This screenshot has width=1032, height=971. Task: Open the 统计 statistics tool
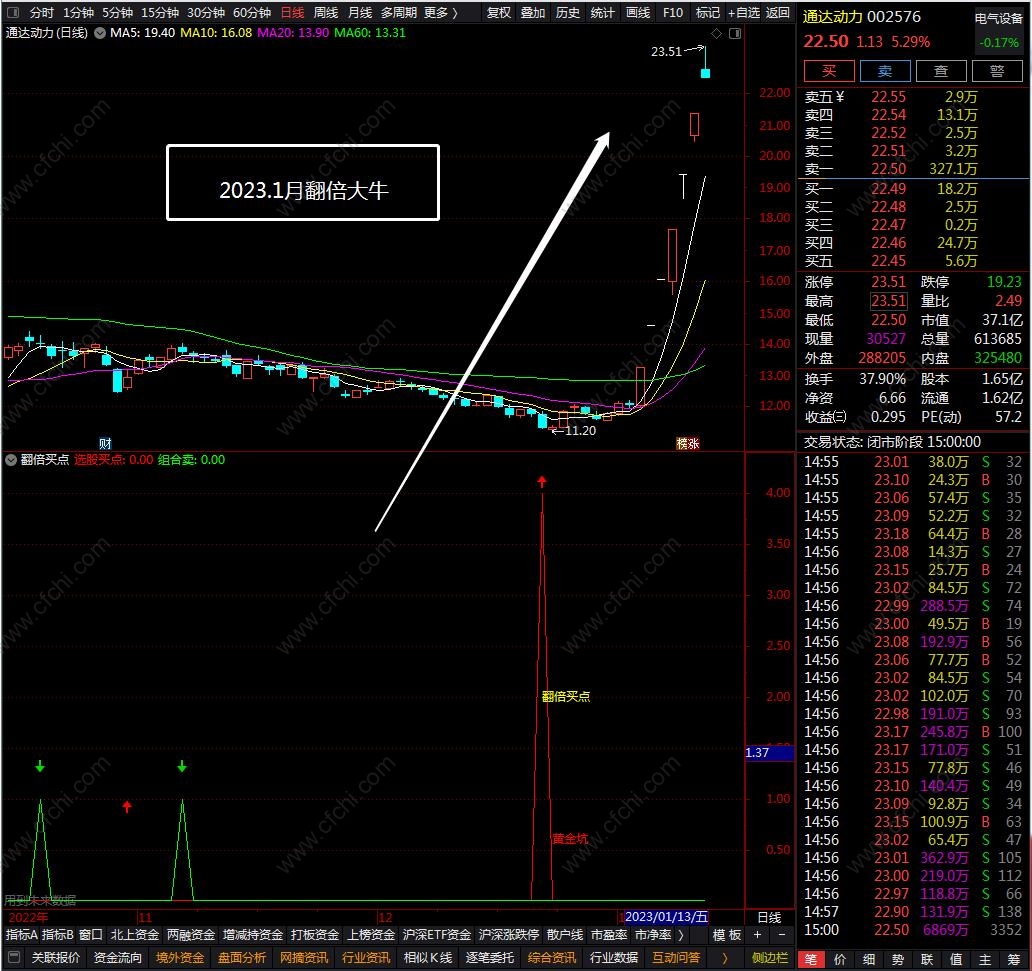(x=602, y=13)
